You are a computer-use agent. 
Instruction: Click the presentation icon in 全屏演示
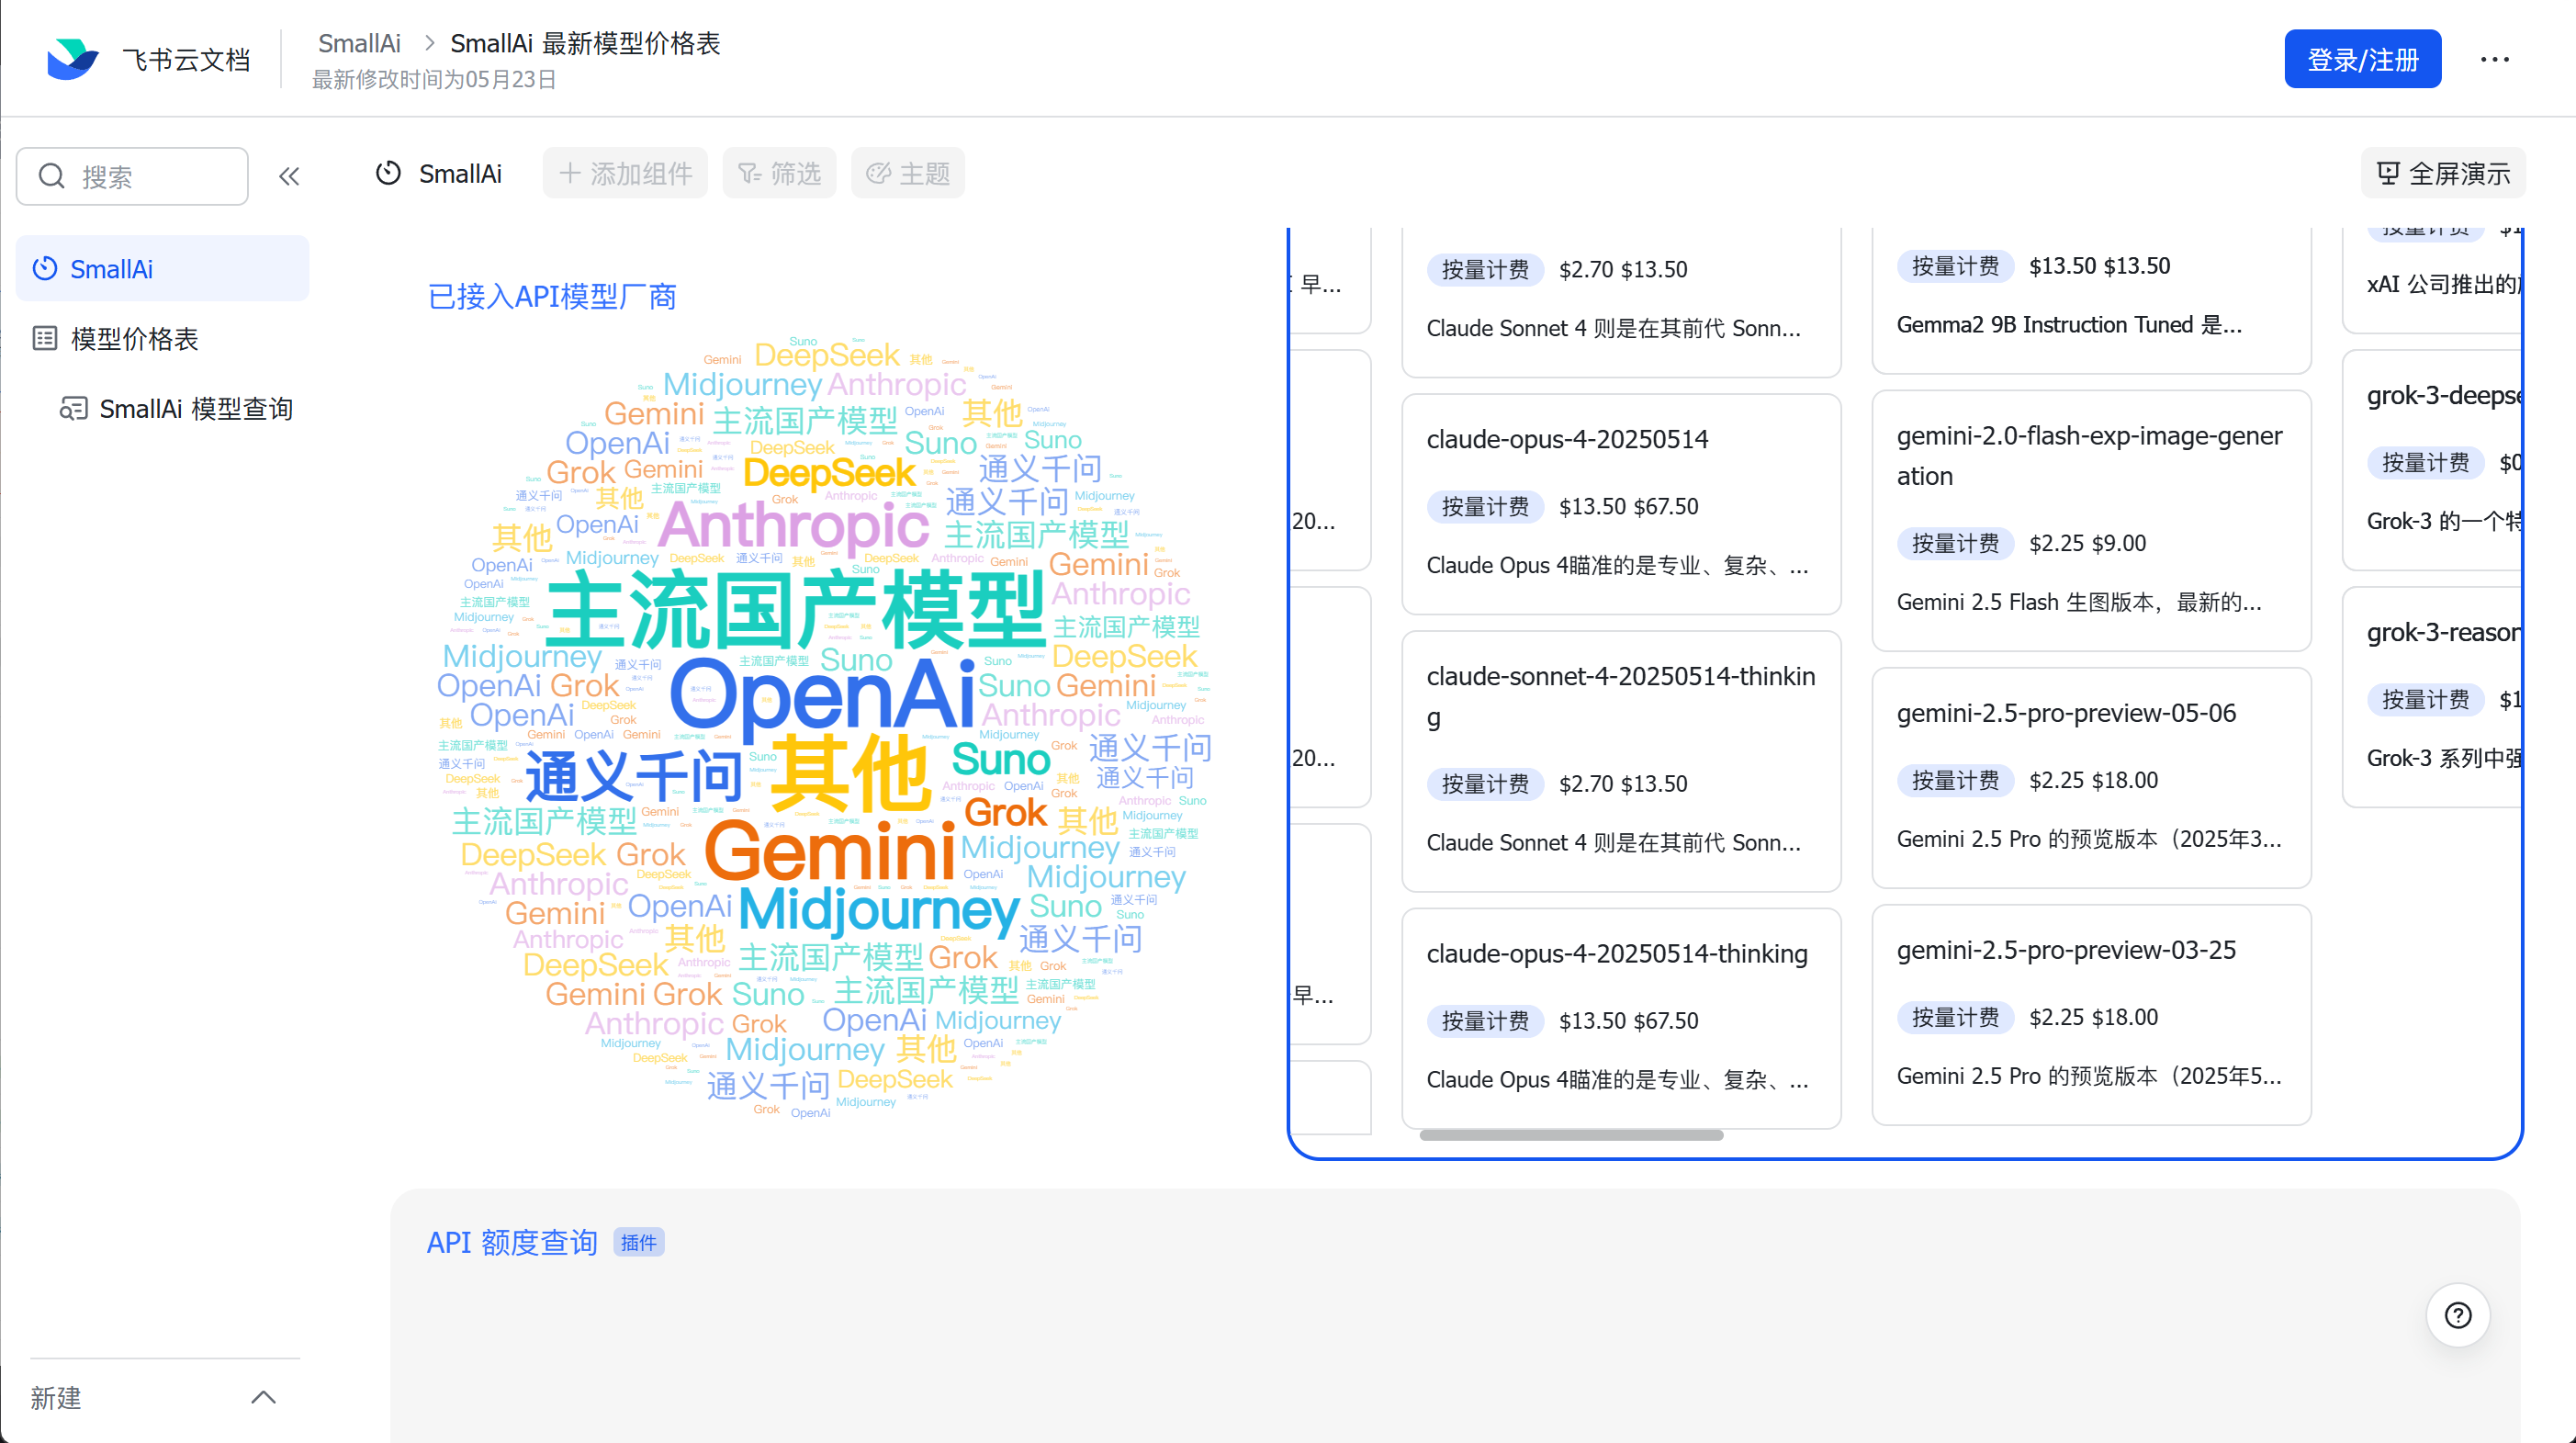[2388, 173]
